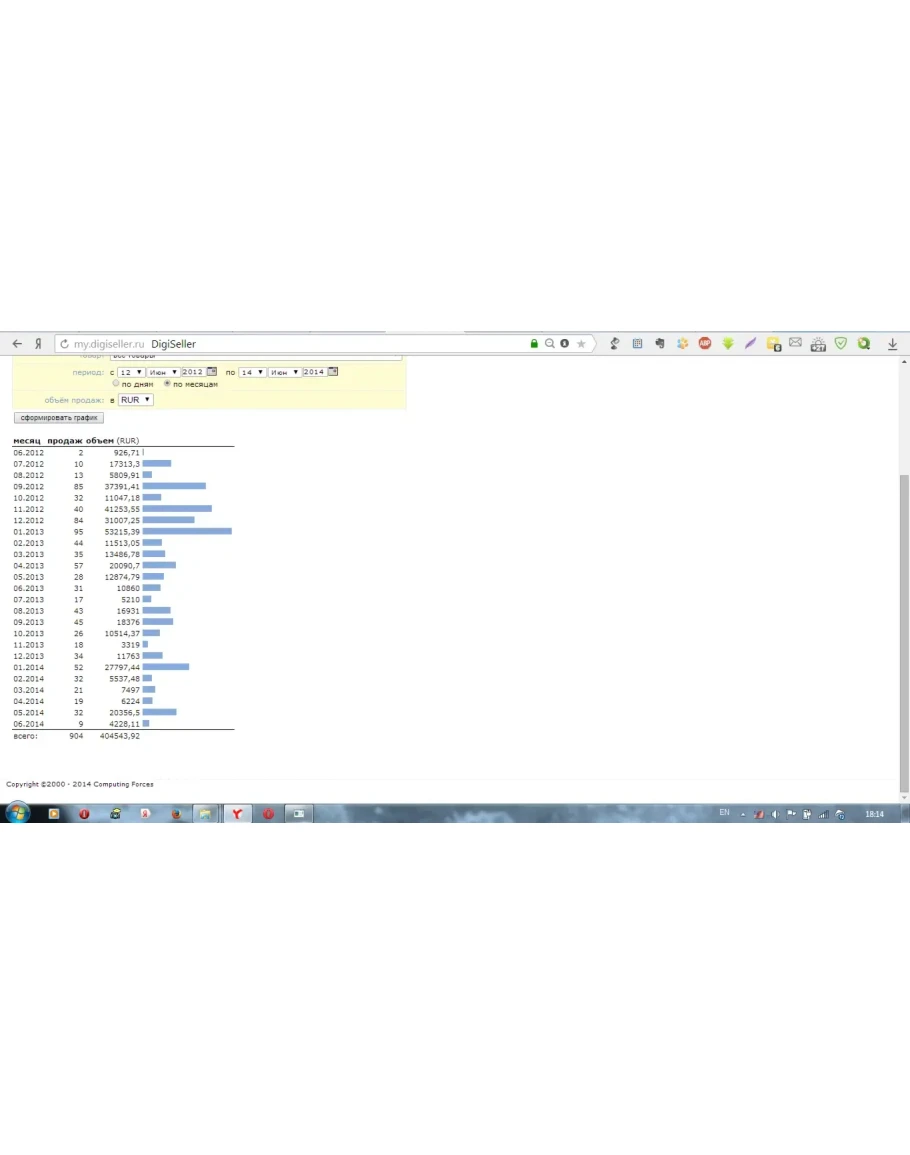Image resolution: width=910 pixels, height=1155 pixels.
Task: Select the 'по месяцам' radio option
Action: click(x=167, y=384)
